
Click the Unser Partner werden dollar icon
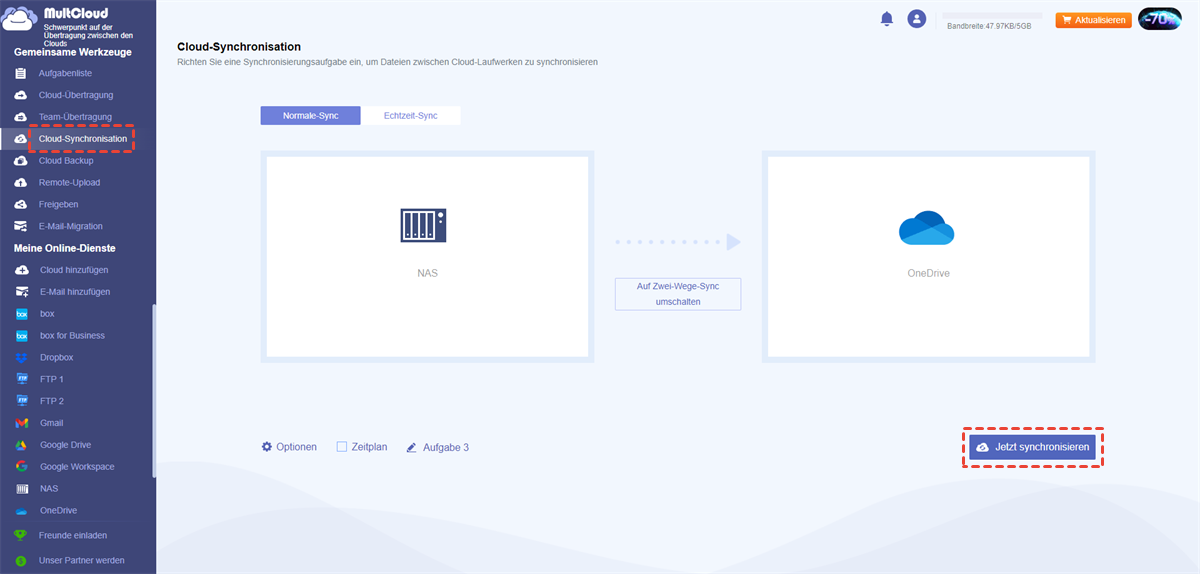20,561
